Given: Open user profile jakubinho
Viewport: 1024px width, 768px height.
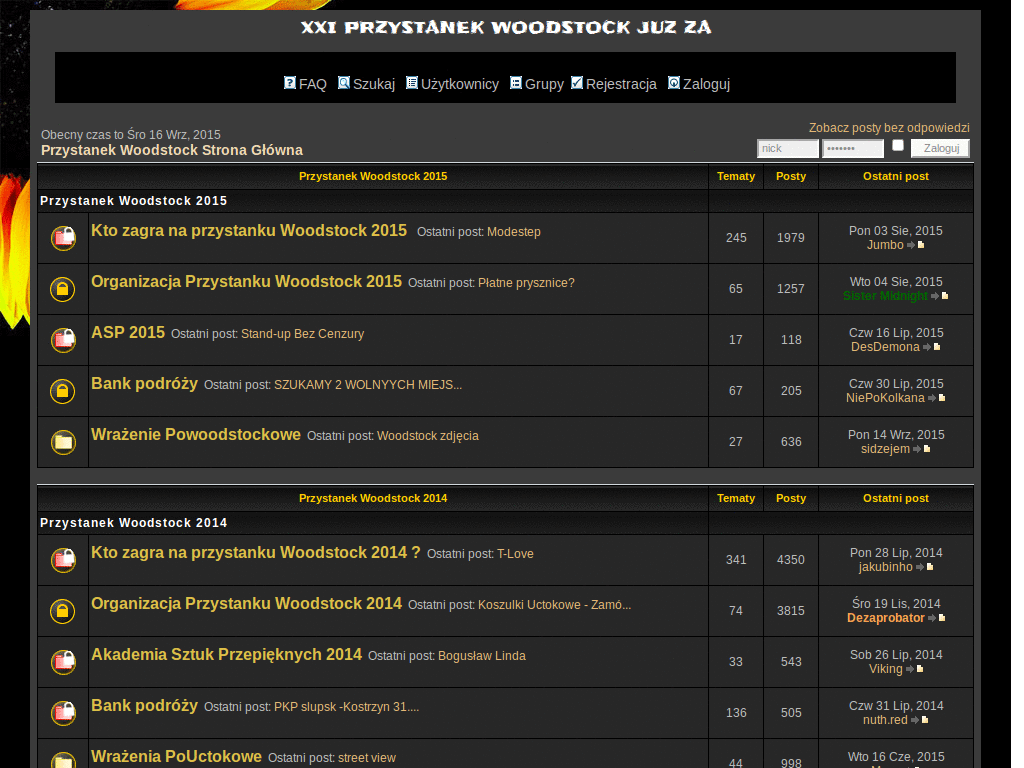Looking at the screenshot, I should (886, 567).
